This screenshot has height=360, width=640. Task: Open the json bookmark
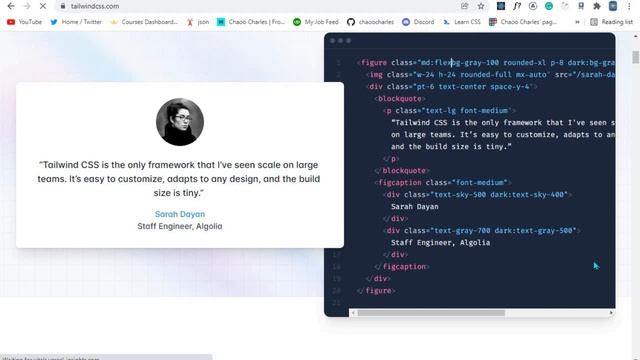click(198, 22)
